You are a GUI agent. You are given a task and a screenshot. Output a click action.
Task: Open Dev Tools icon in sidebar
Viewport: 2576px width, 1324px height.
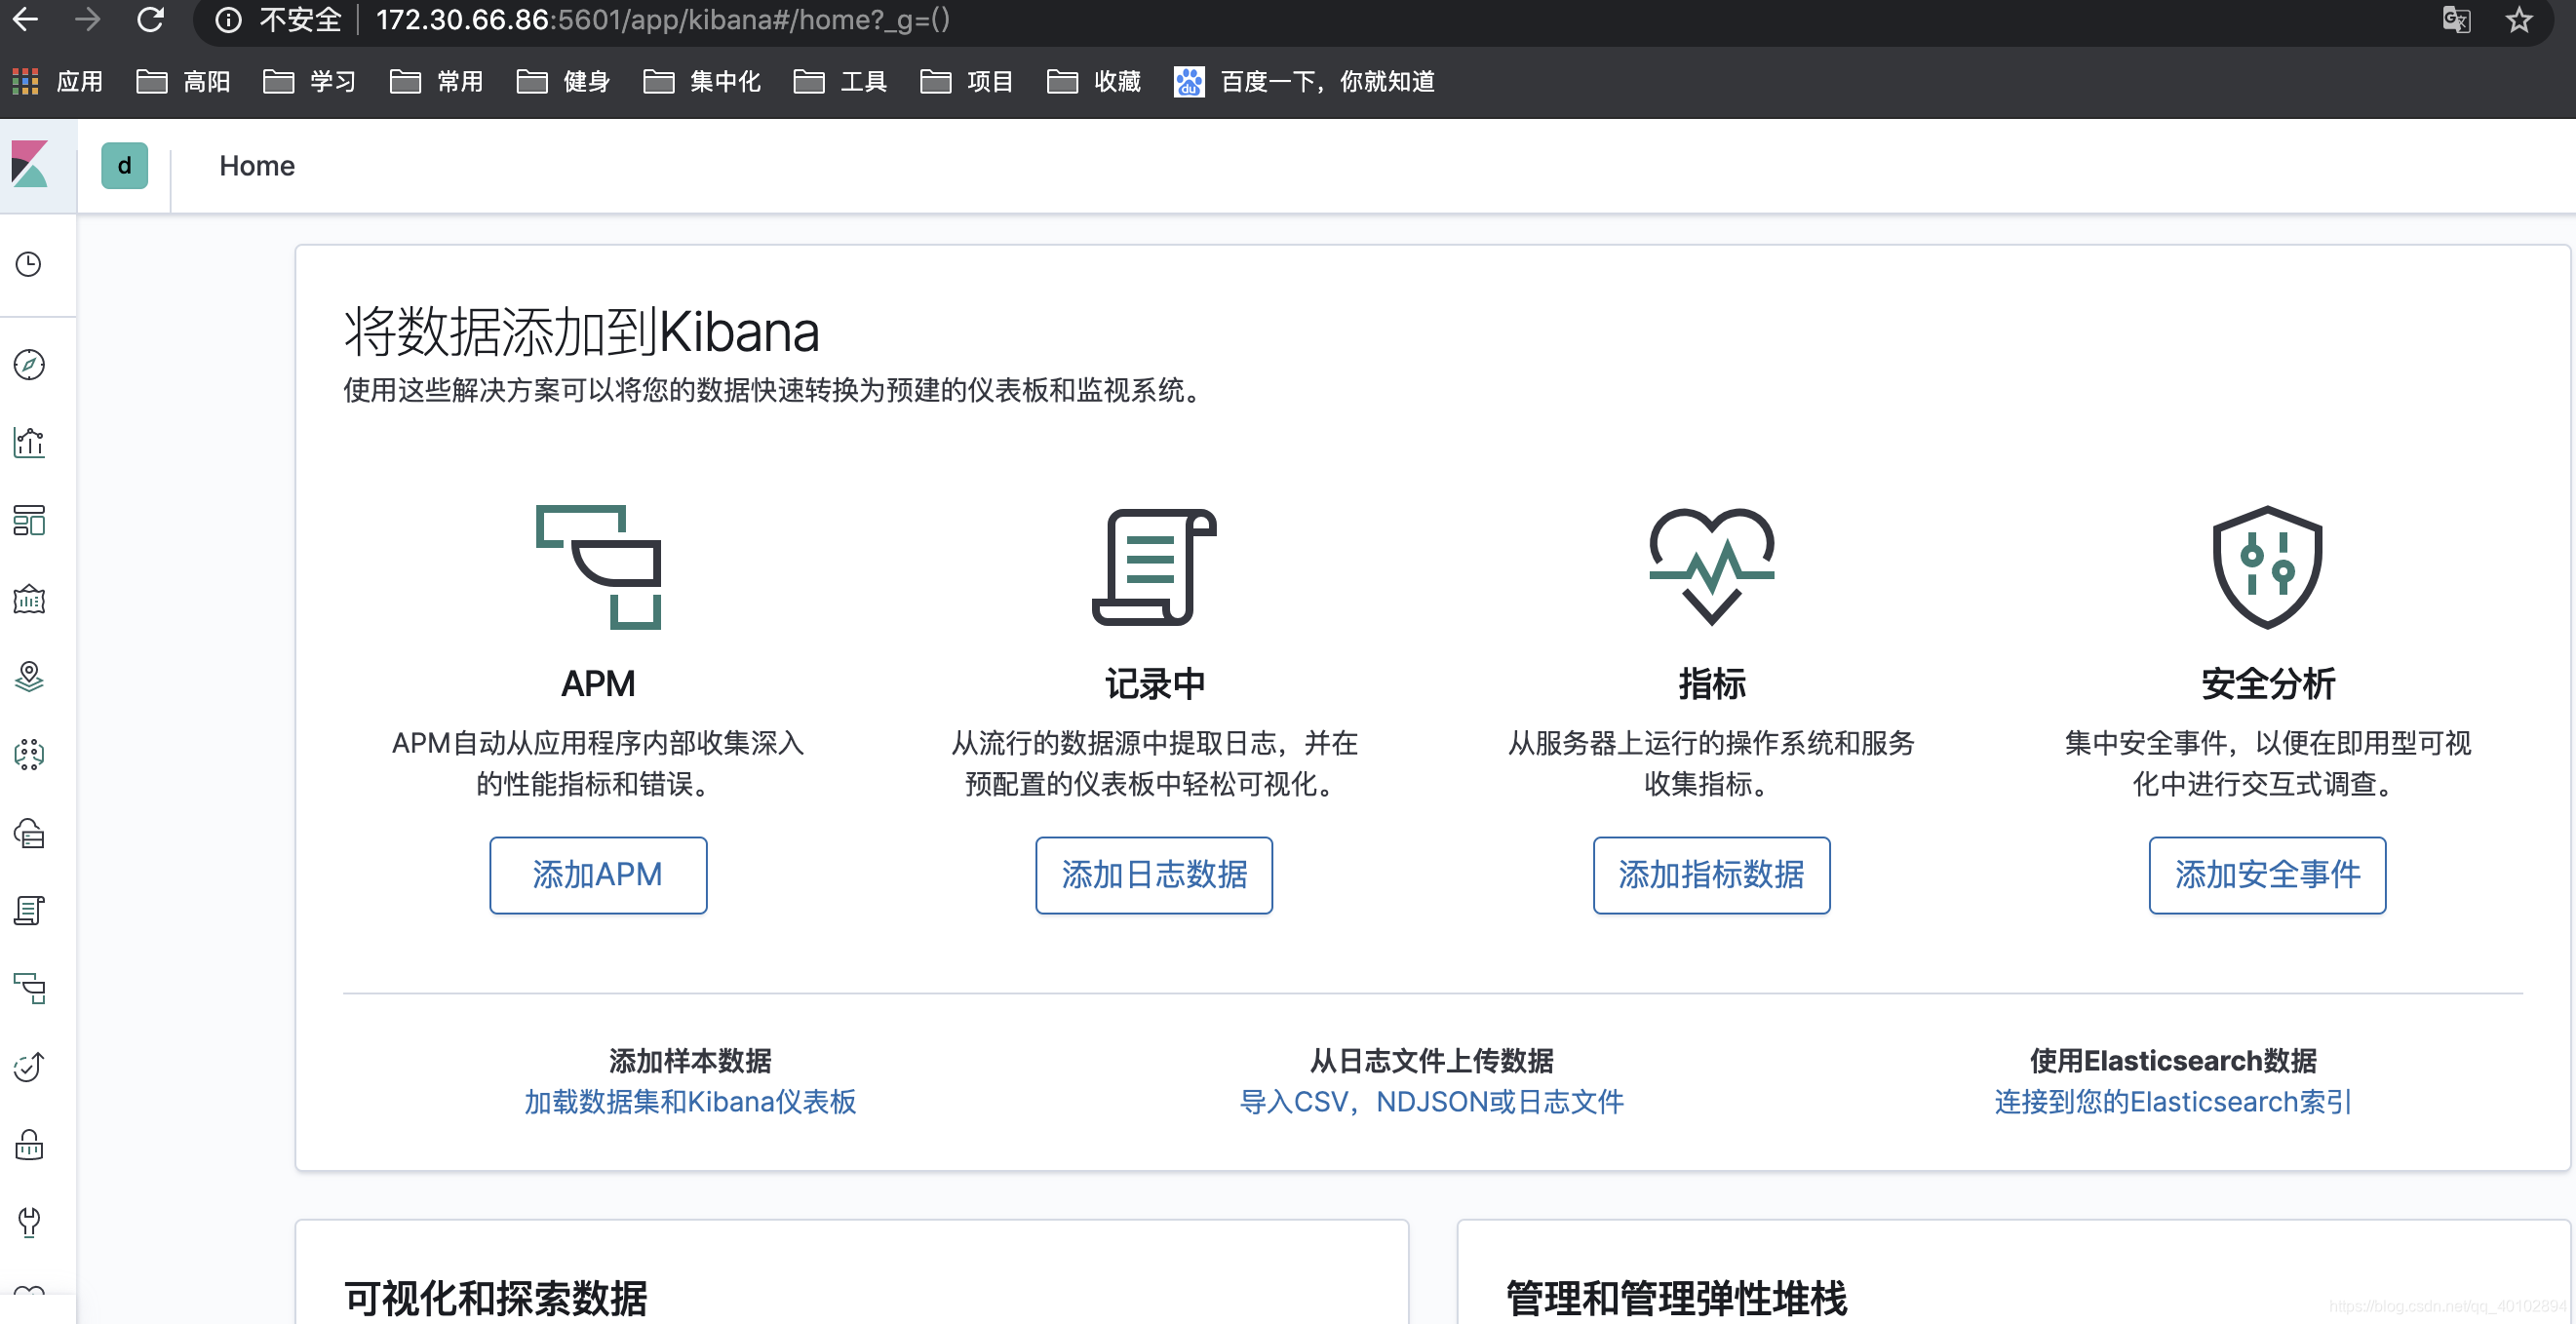click(x=29, y=1223)
